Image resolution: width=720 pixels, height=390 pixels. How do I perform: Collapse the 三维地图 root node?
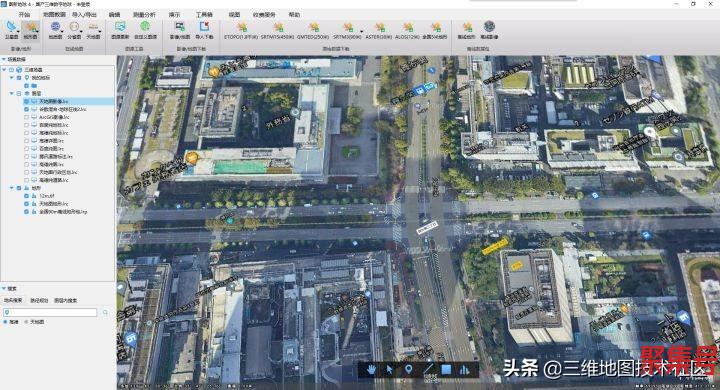(4, 70)
